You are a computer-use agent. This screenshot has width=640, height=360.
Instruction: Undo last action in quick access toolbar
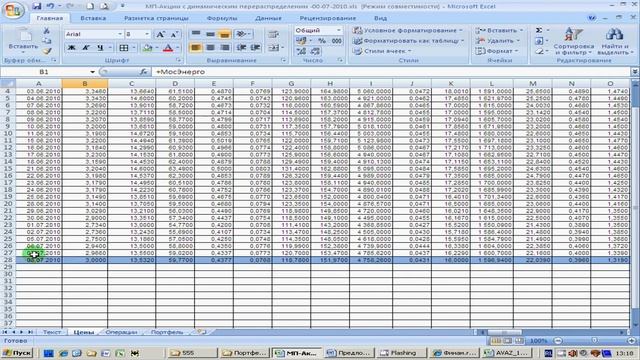[50, 6]
